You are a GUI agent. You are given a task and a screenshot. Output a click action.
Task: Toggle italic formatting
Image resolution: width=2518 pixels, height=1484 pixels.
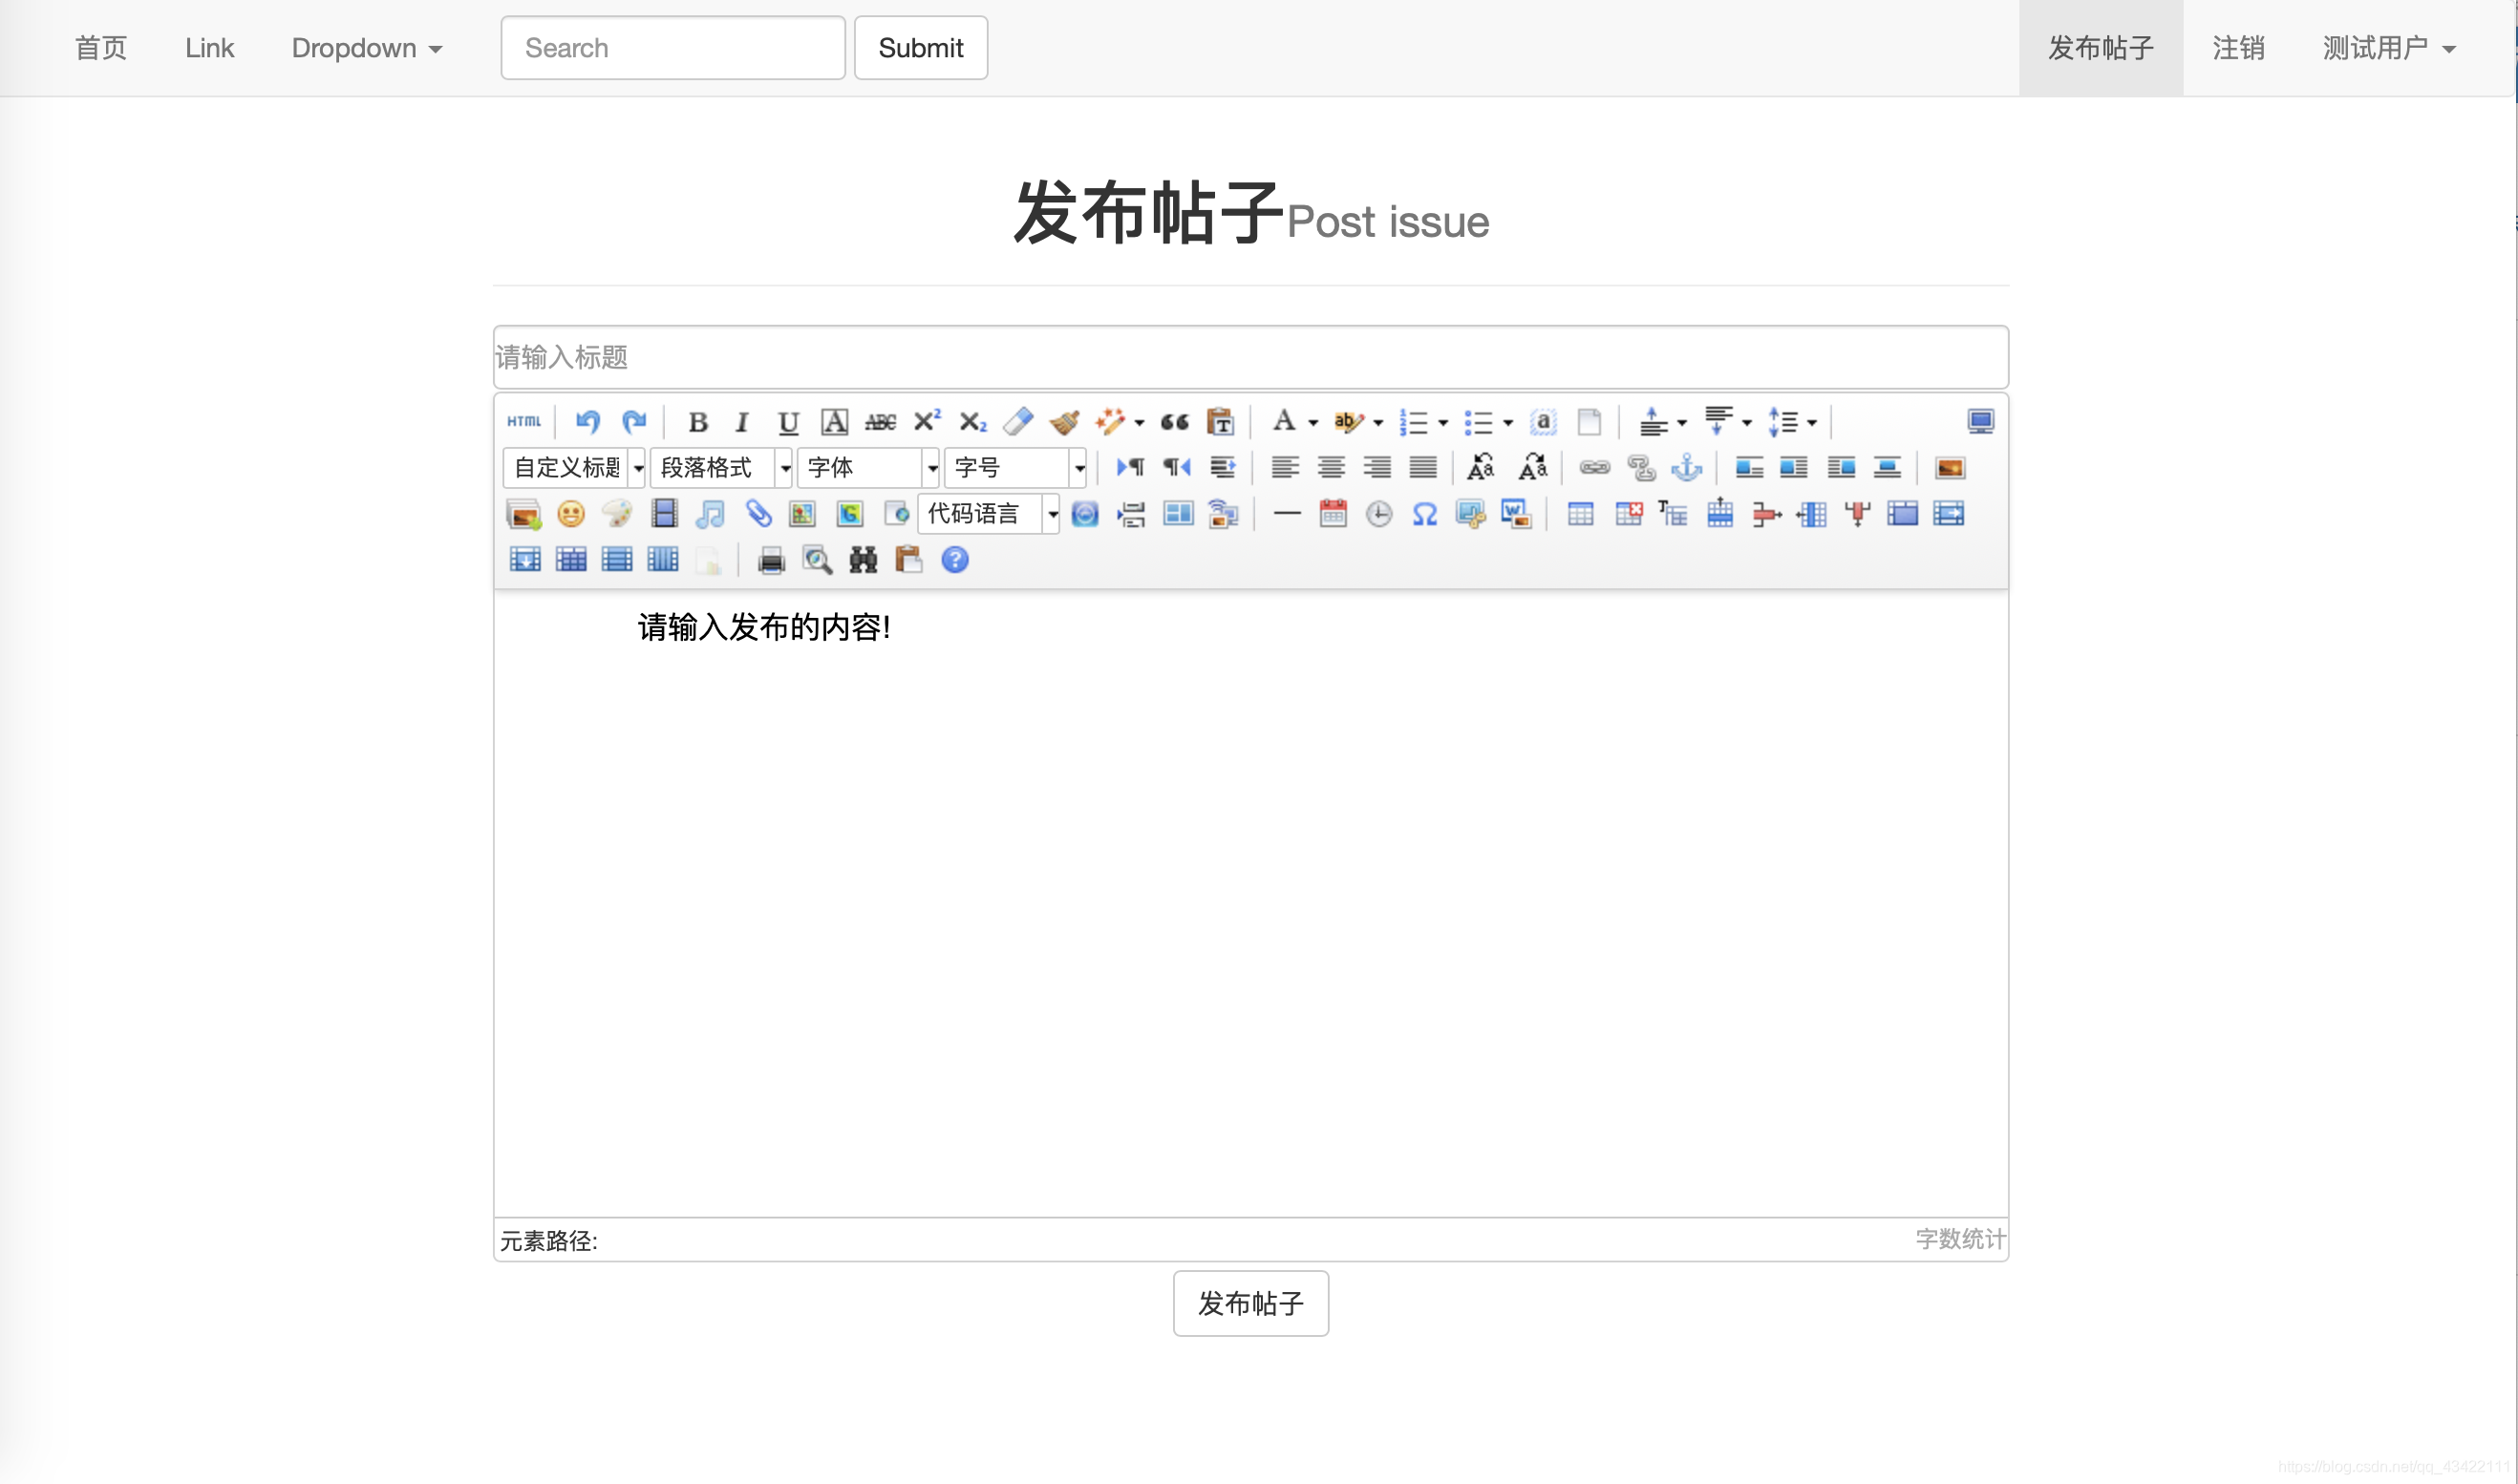tap(741, 422)
